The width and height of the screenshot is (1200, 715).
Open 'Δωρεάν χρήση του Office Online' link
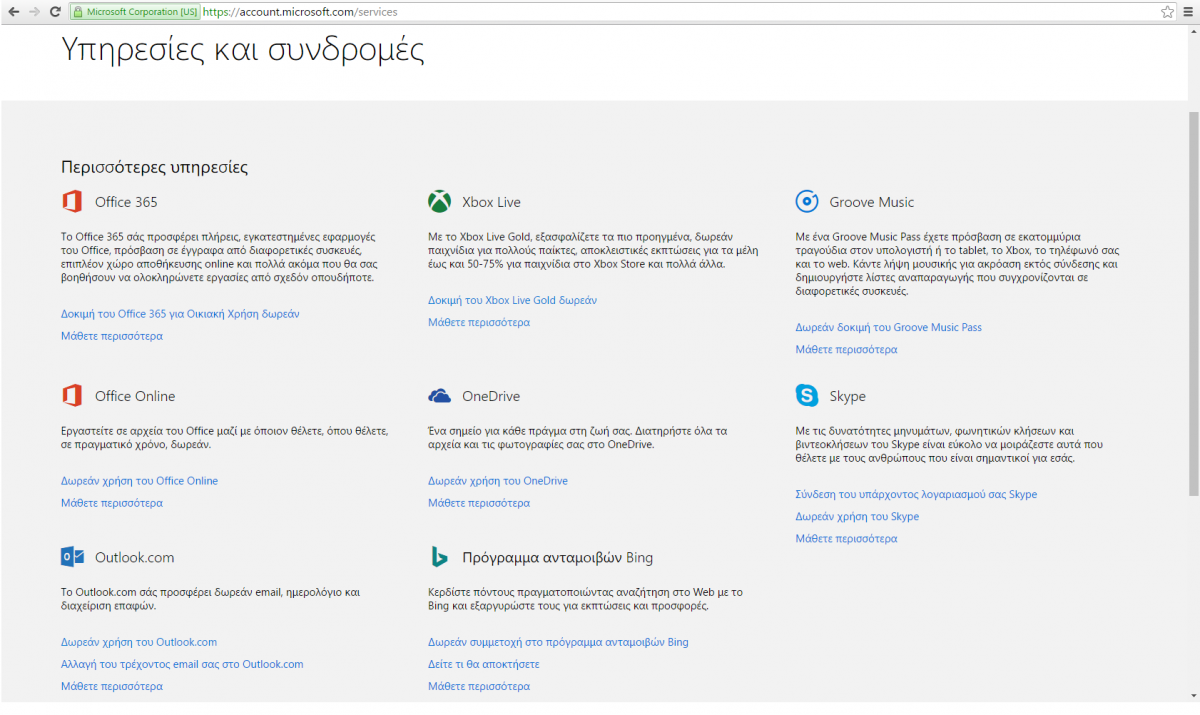pyautogui.click(x=139, y=481)
